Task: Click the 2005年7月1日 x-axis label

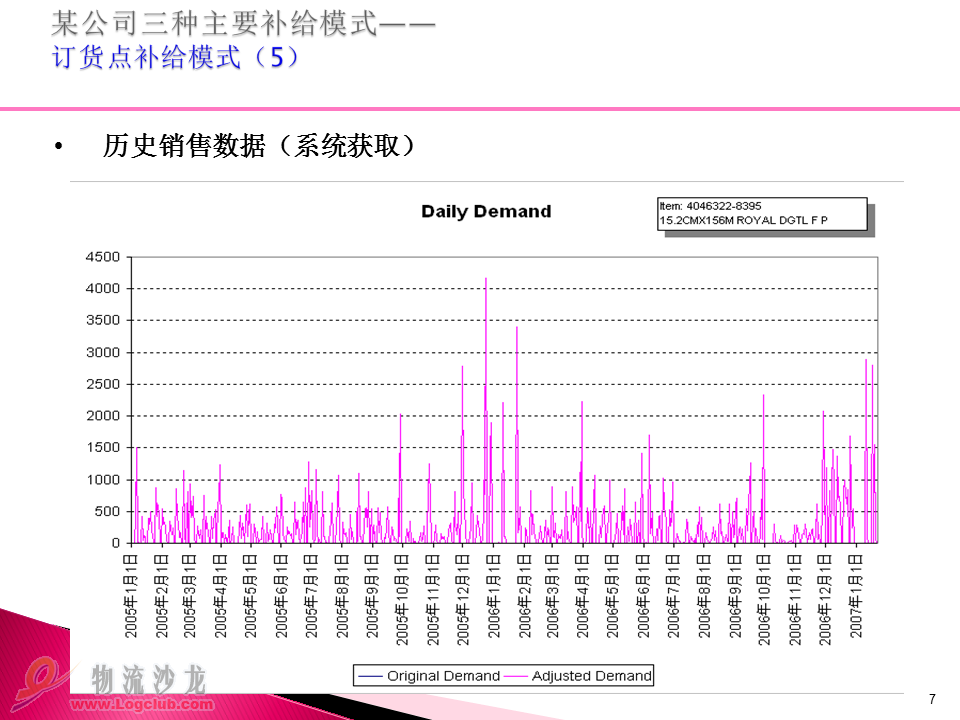Action: pos(311,596)
